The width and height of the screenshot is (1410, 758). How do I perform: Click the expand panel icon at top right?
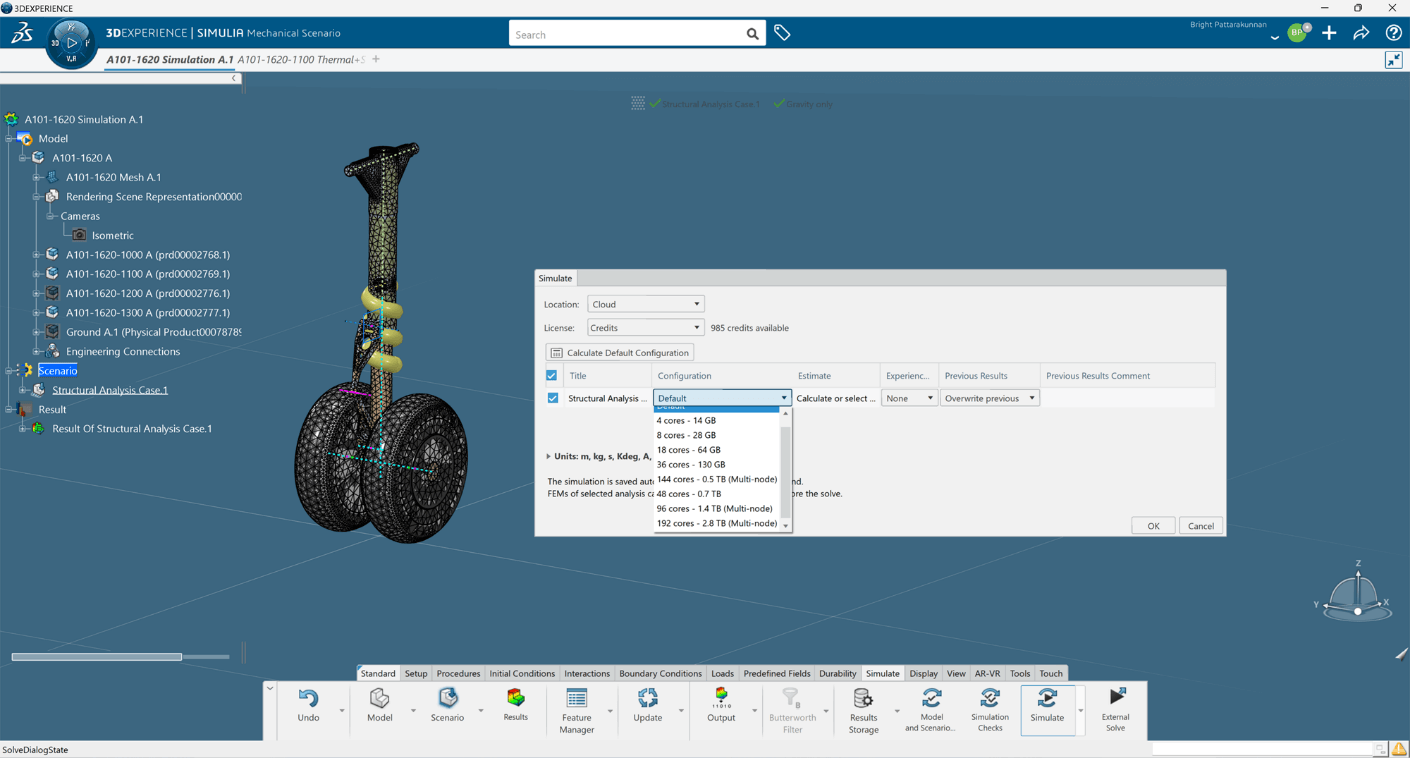(1393, 60)
